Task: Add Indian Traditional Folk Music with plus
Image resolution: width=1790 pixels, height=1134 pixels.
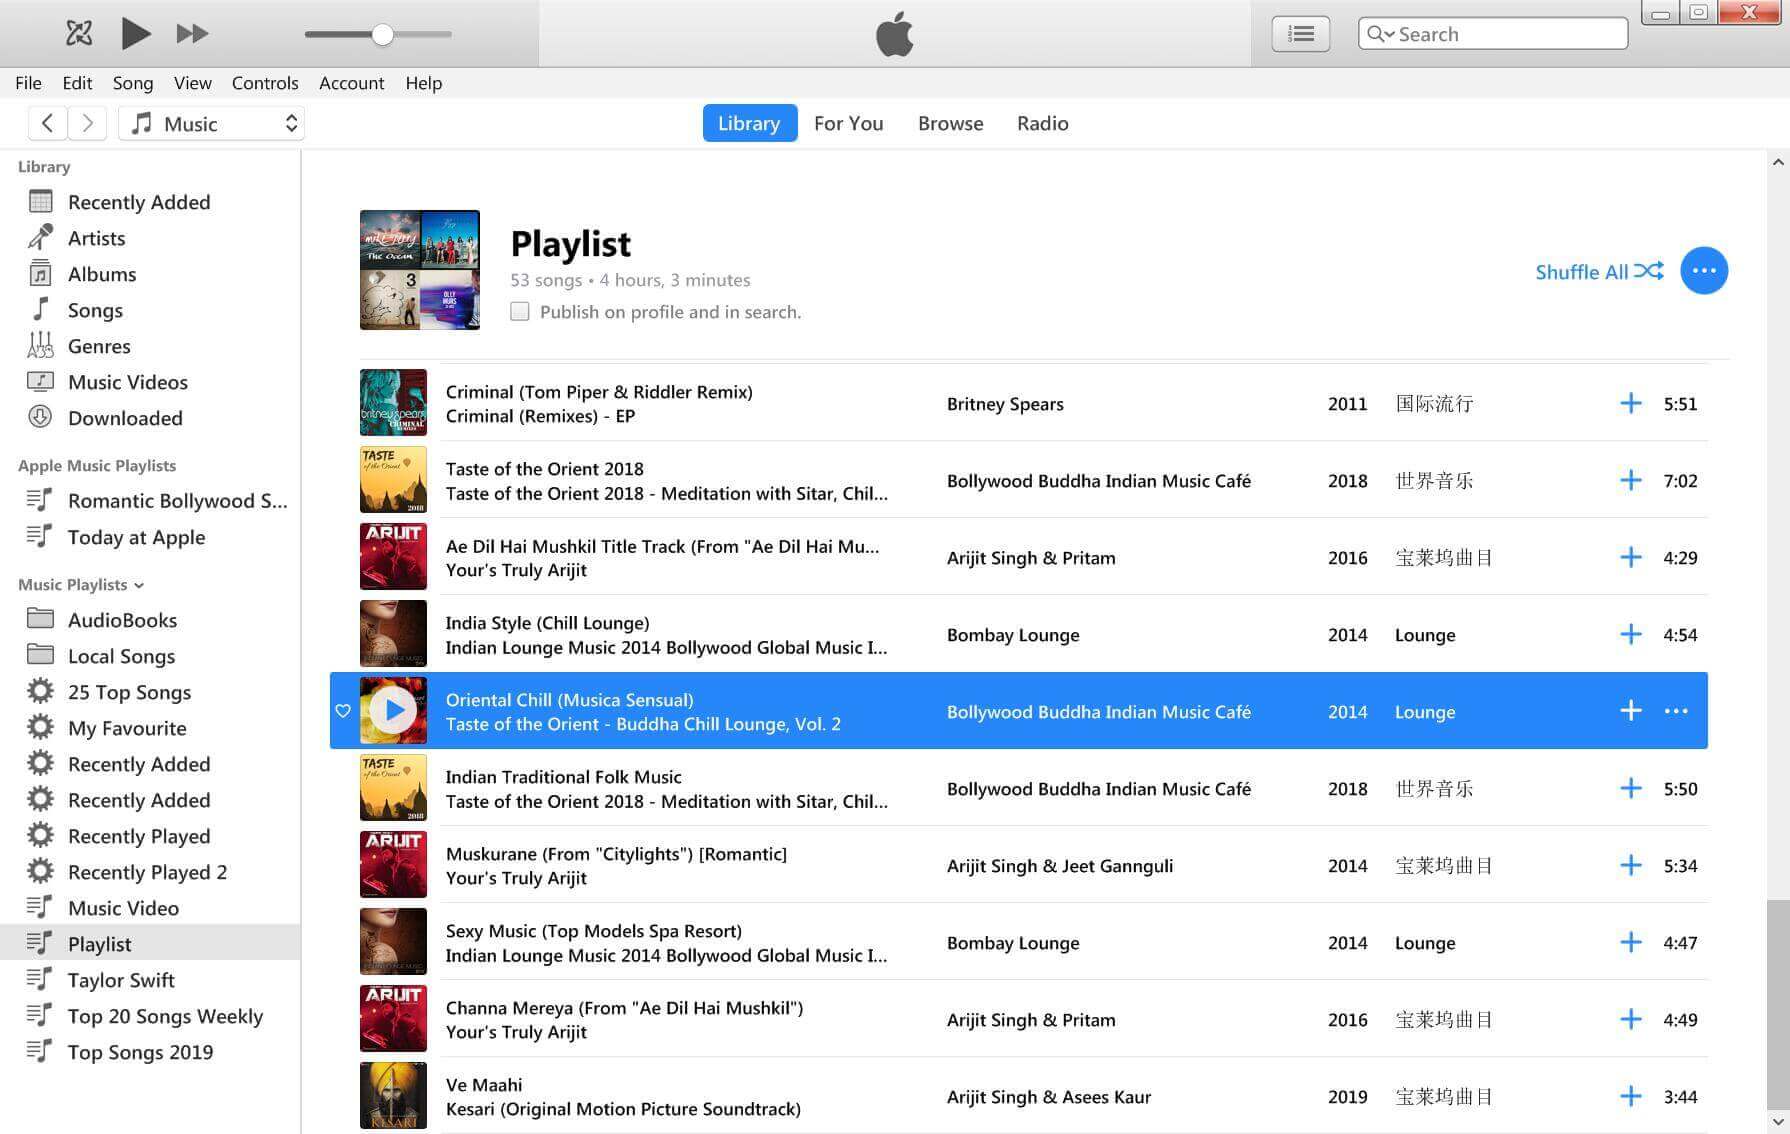Action: pyautogui.click(x=1630, y=788)
